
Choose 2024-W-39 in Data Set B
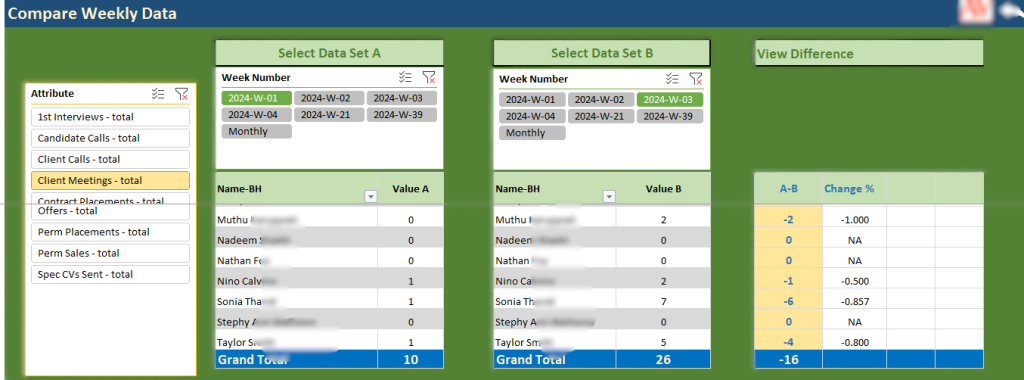coord(670,116)
